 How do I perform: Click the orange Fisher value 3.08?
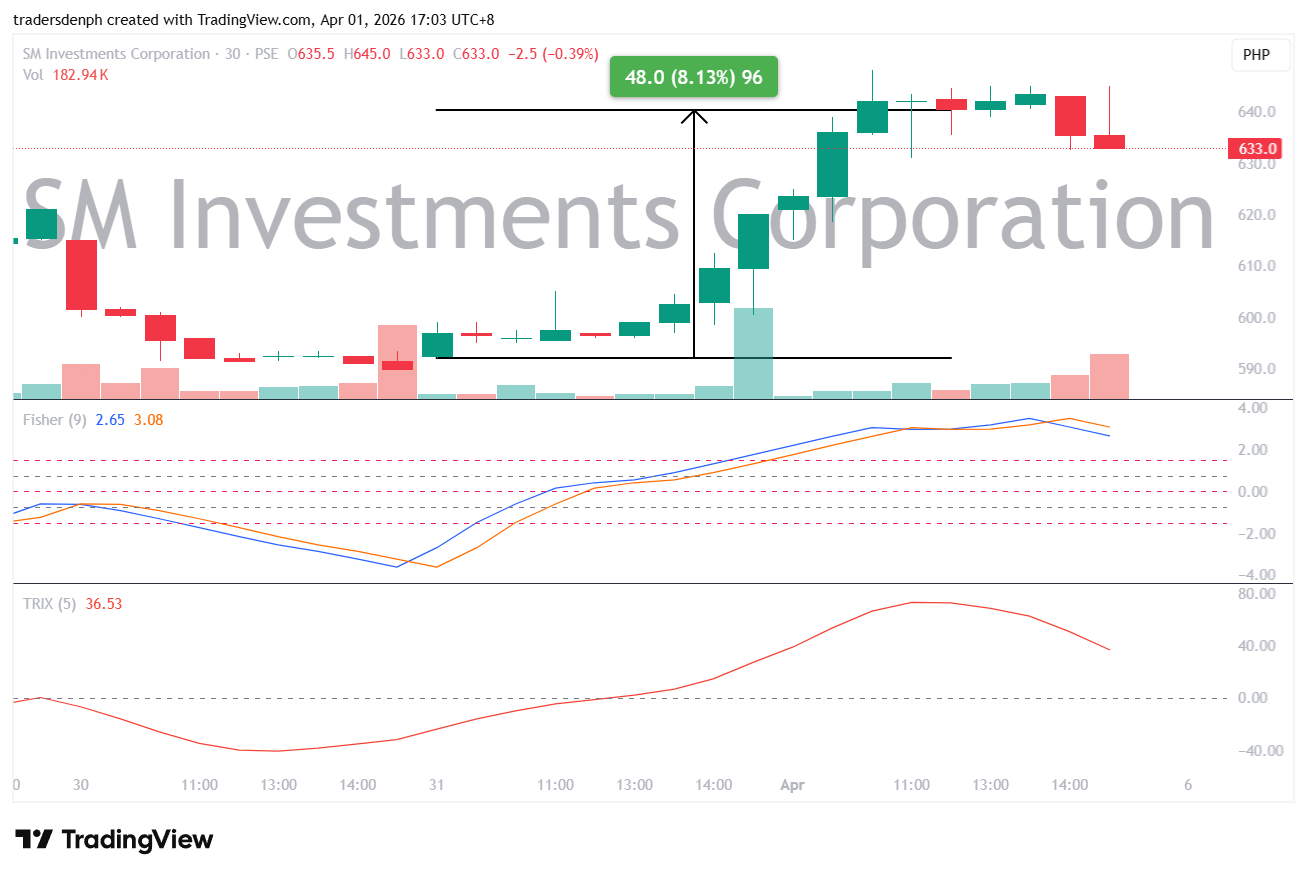tap(148, 420)
